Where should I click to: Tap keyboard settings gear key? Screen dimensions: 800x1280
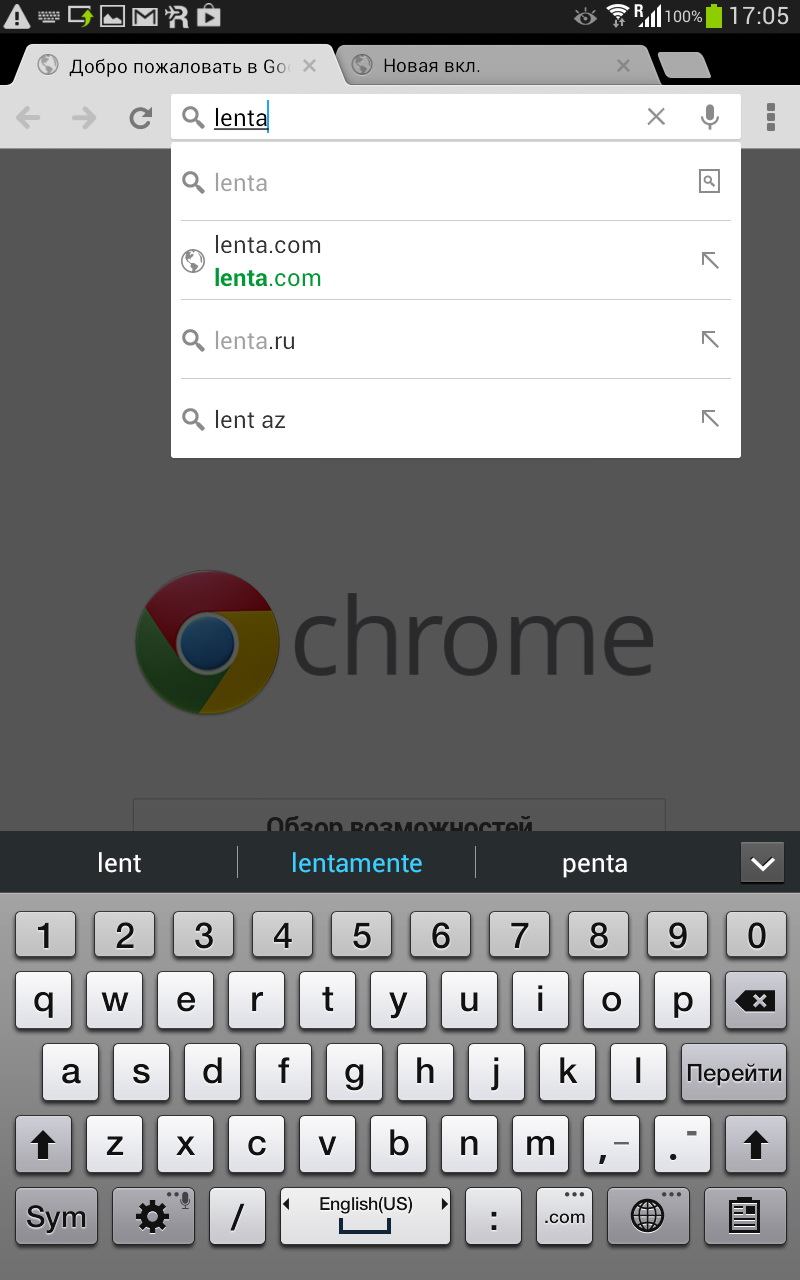[153, 1216]
